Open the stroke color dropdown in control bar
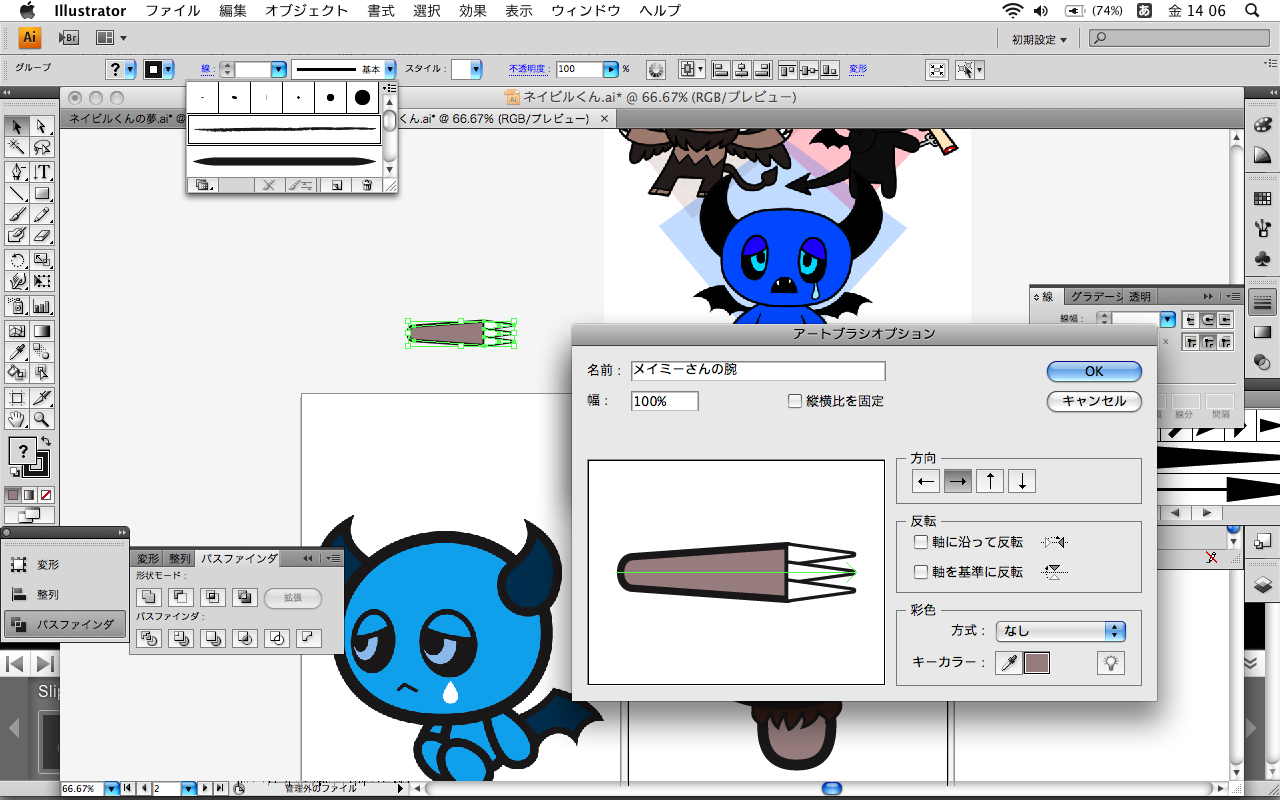This screenshot has width=1280, height=800. point(168,69)
